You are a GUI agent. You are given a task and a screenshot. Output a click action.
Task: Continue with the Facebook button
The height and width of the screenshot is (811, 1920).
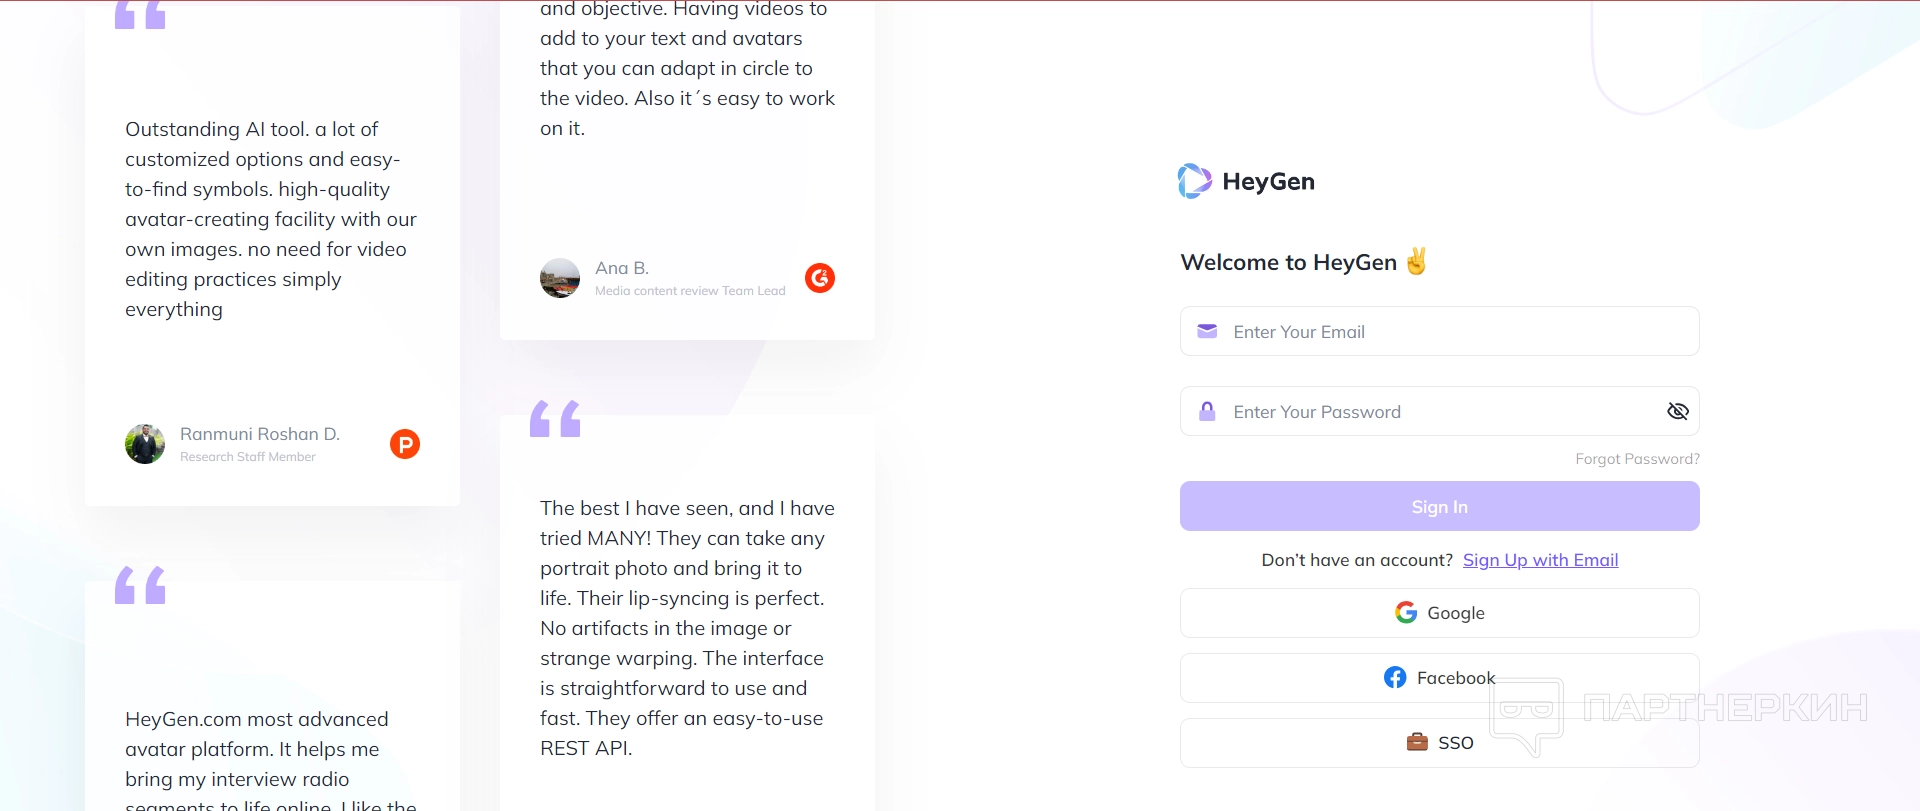(1440, 678)
